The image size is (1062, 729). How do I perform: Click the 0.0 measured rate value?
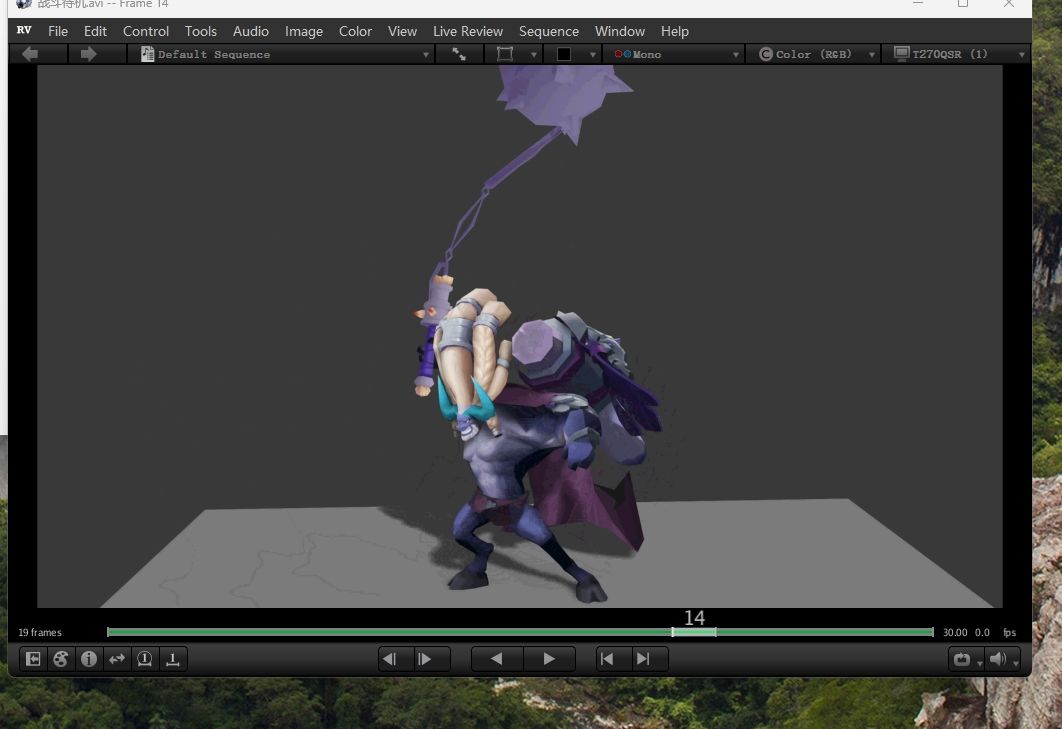982,632
